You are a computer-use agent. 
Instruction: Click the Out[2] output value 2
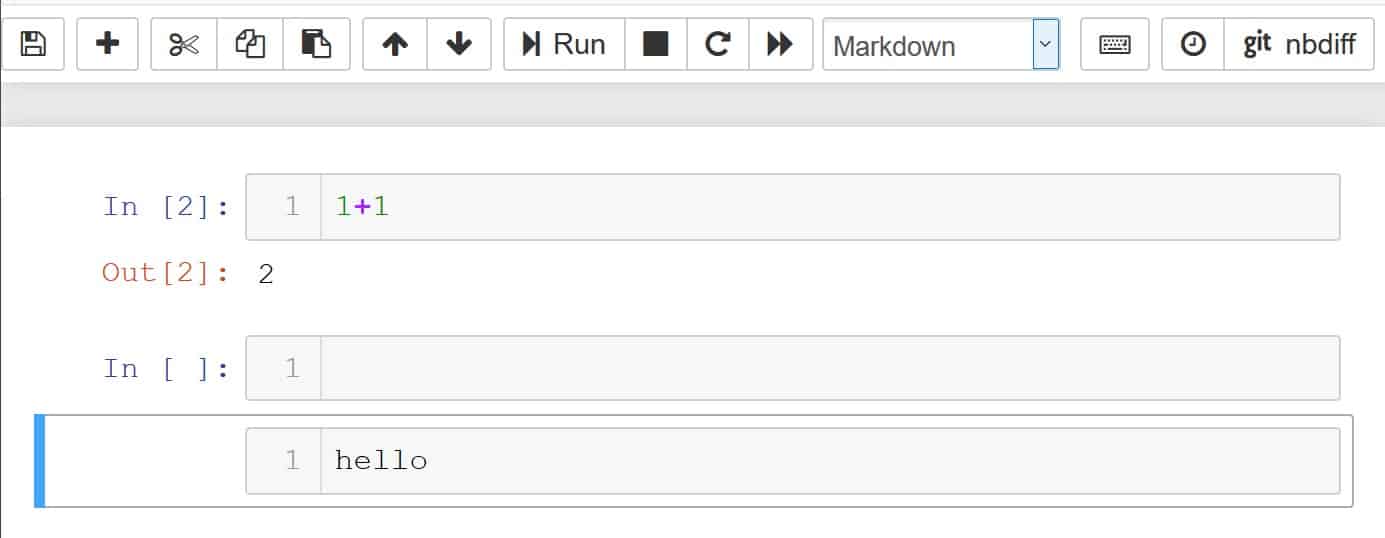266,274
